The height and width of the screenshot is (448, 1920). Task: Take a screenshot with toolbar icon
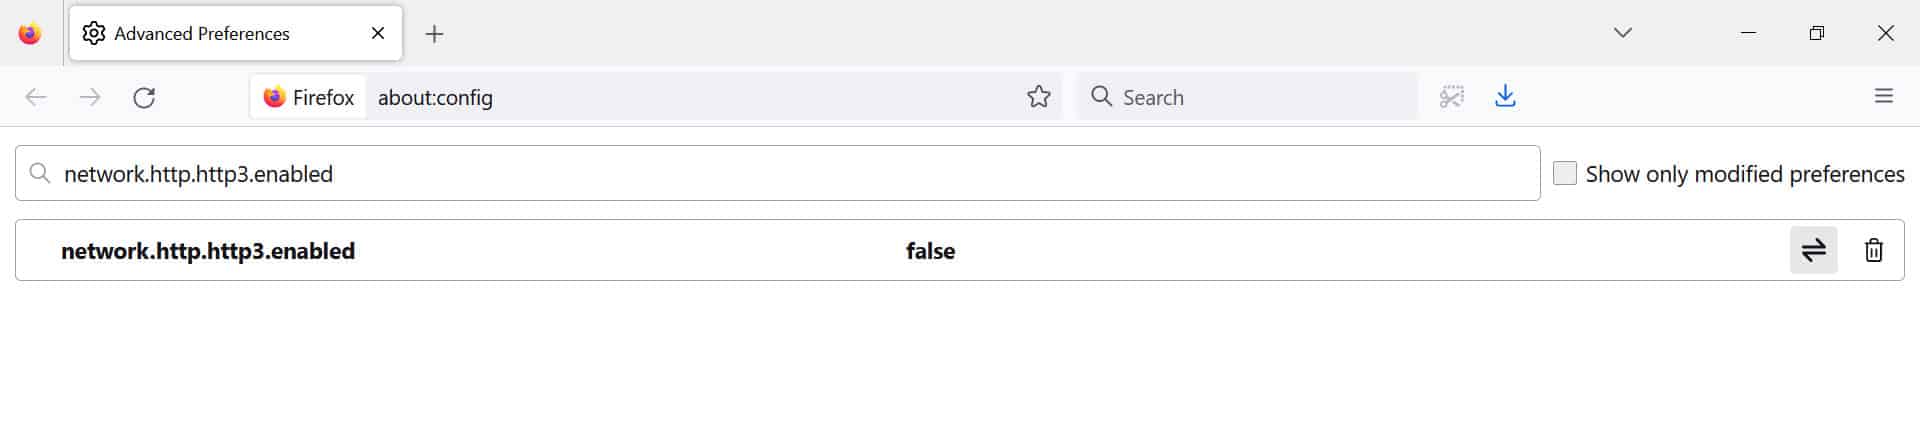tap(1452, 97)
